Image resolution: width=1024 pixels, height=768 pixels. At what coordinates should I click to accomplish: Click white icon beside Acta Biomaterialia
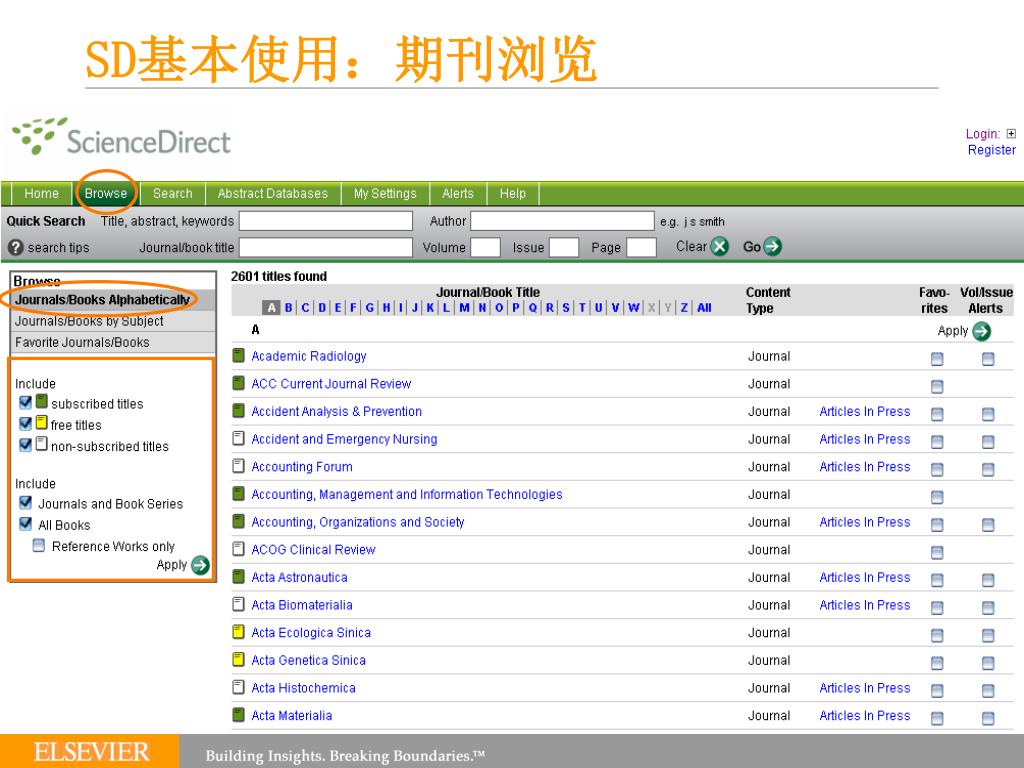click(x=238, y=604)
